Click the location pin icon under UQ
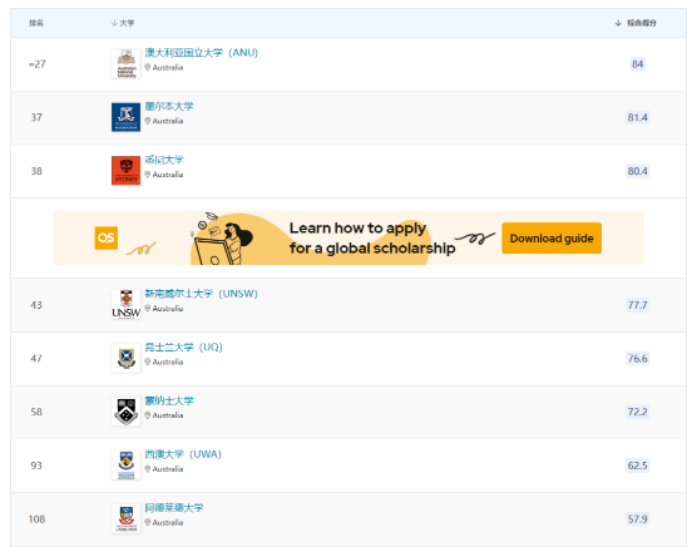Image resolution: width=698 pixels, height=553 pixels. [147, 362]
